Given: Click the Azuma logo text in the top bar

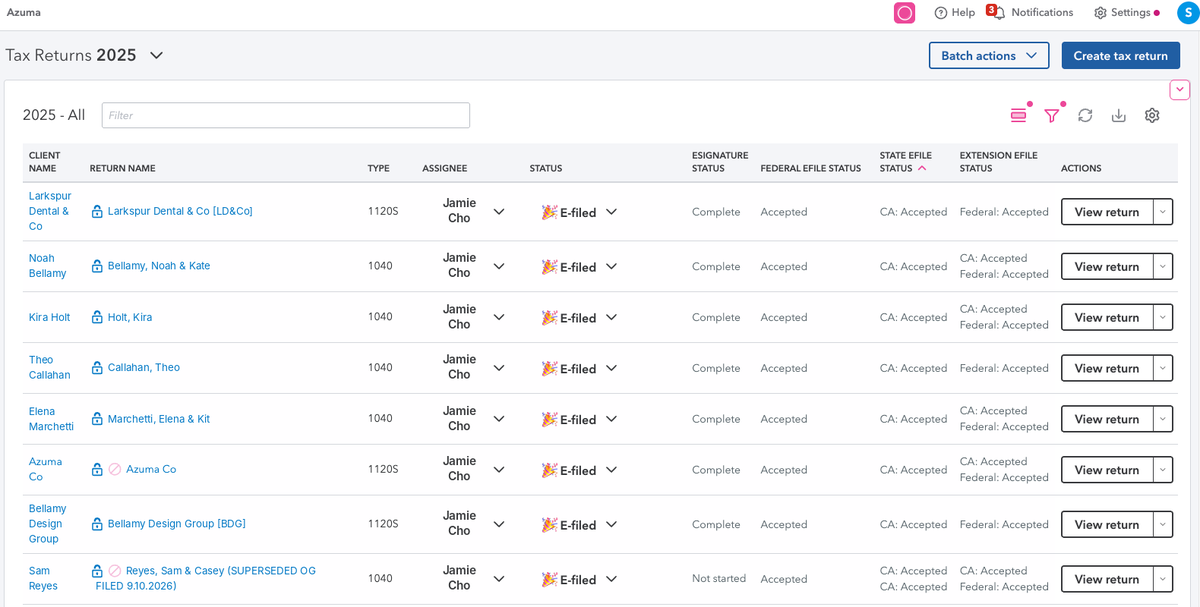Looking at the screenshot, I should (x=24, y=12).
